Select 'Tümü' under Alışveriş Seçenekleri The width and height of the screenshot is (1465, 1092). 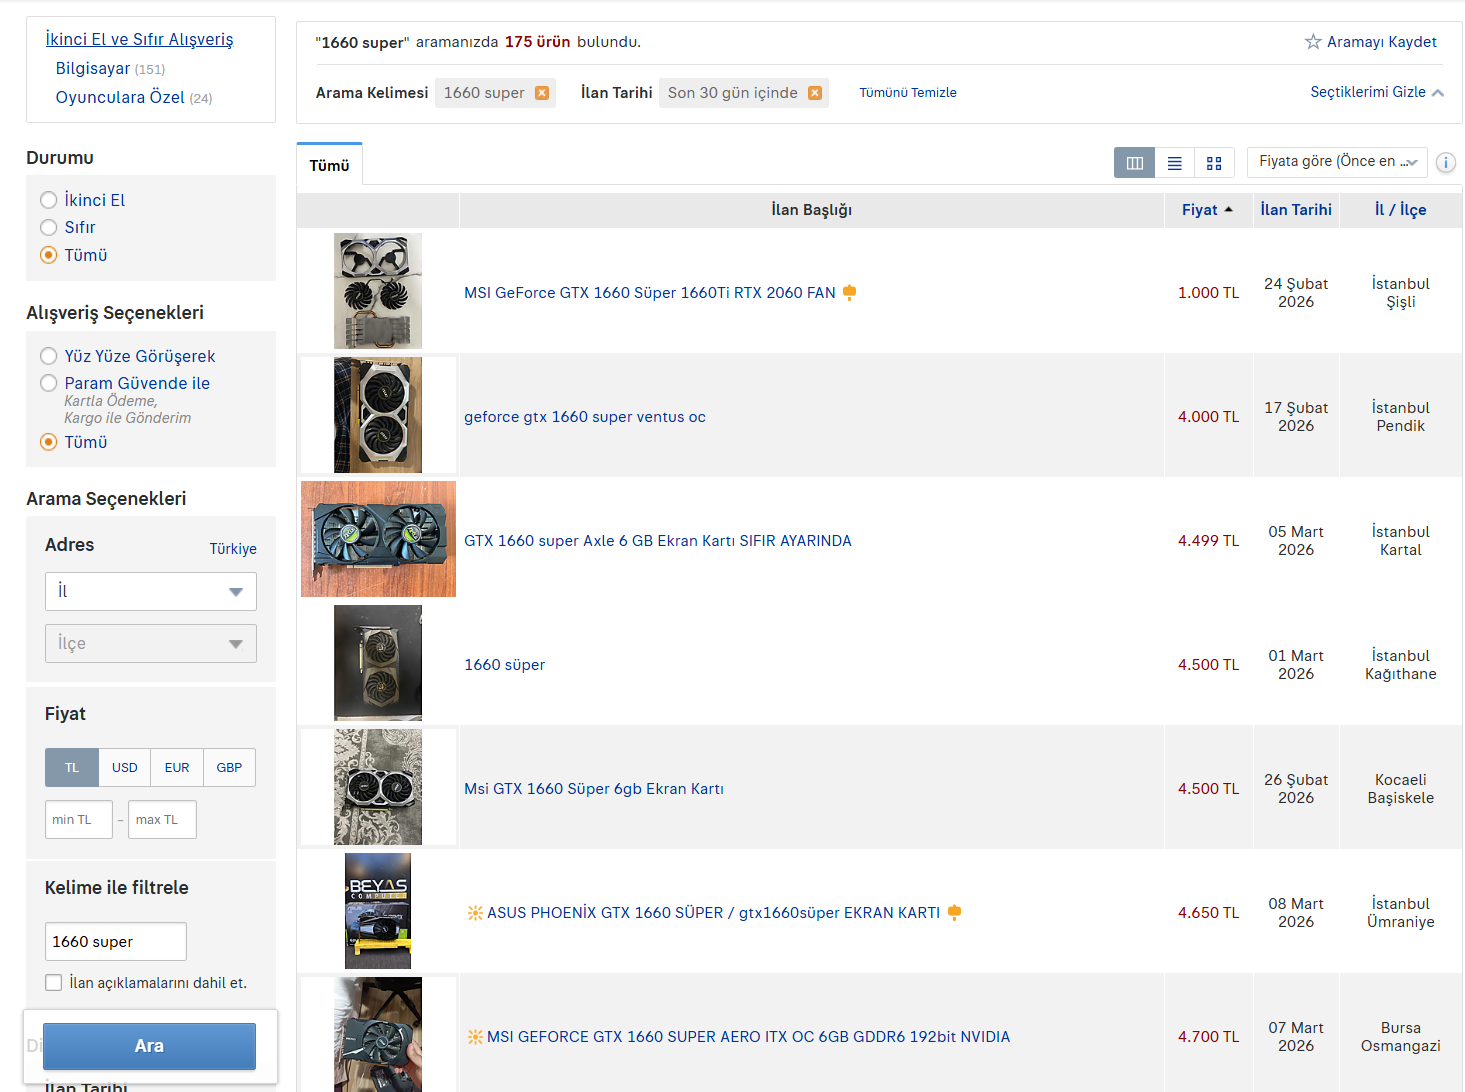[48, 442]
